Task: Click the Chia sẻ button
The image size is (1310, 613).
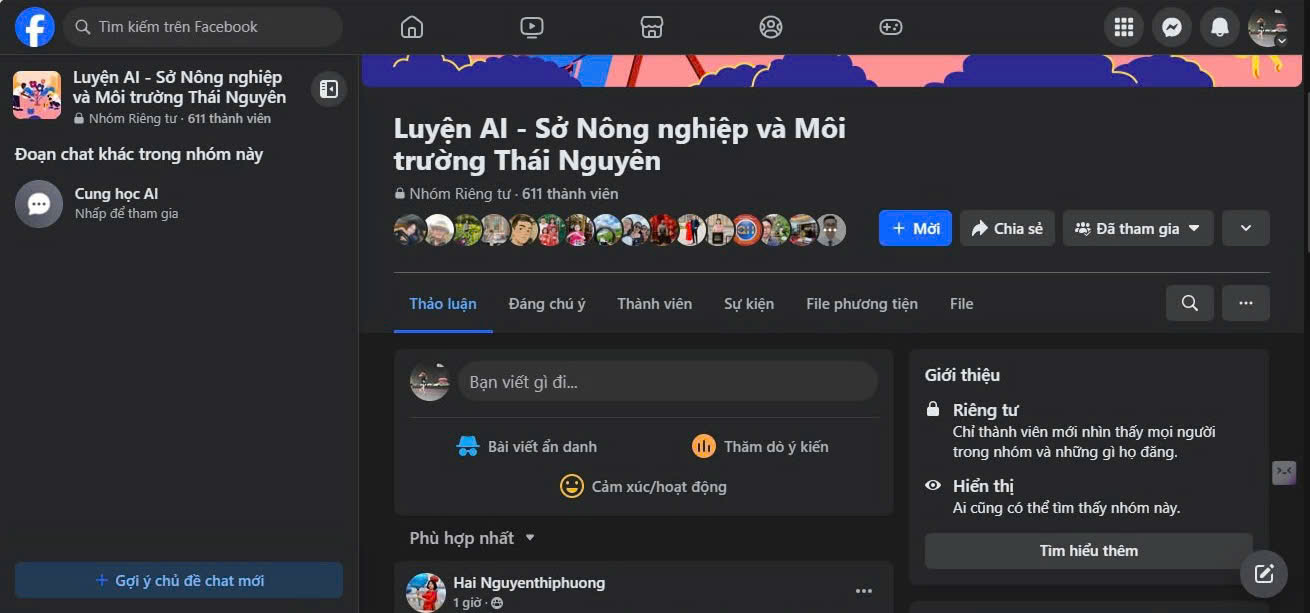Action: [1007, 228]
